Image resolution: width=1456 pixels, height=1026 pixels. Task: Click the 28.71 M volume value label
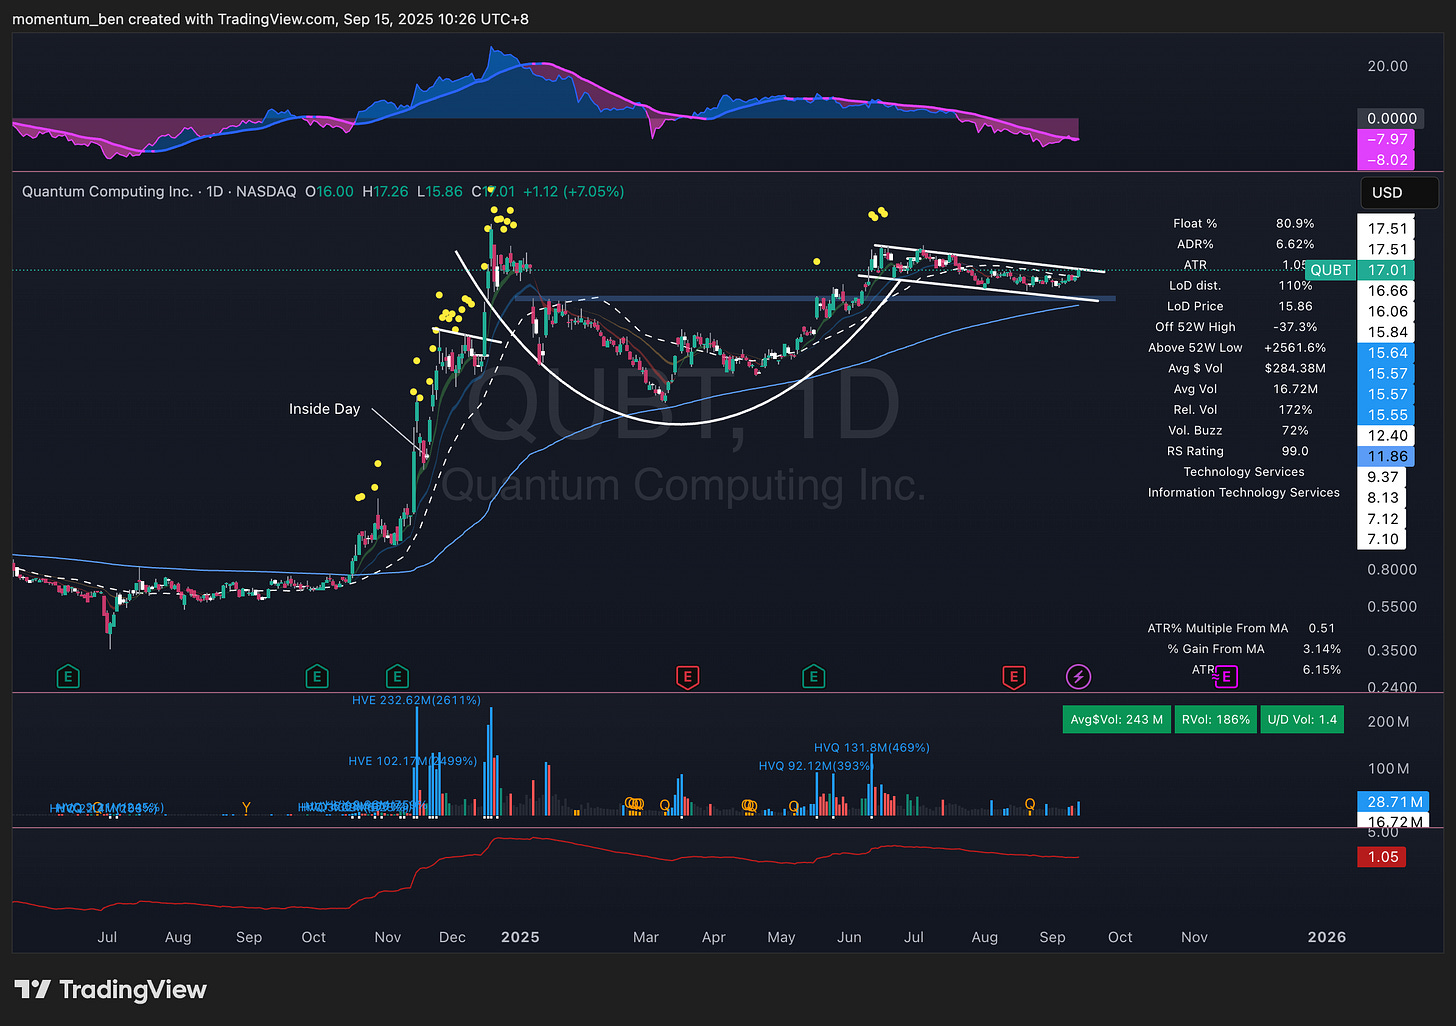[1393, 801]
